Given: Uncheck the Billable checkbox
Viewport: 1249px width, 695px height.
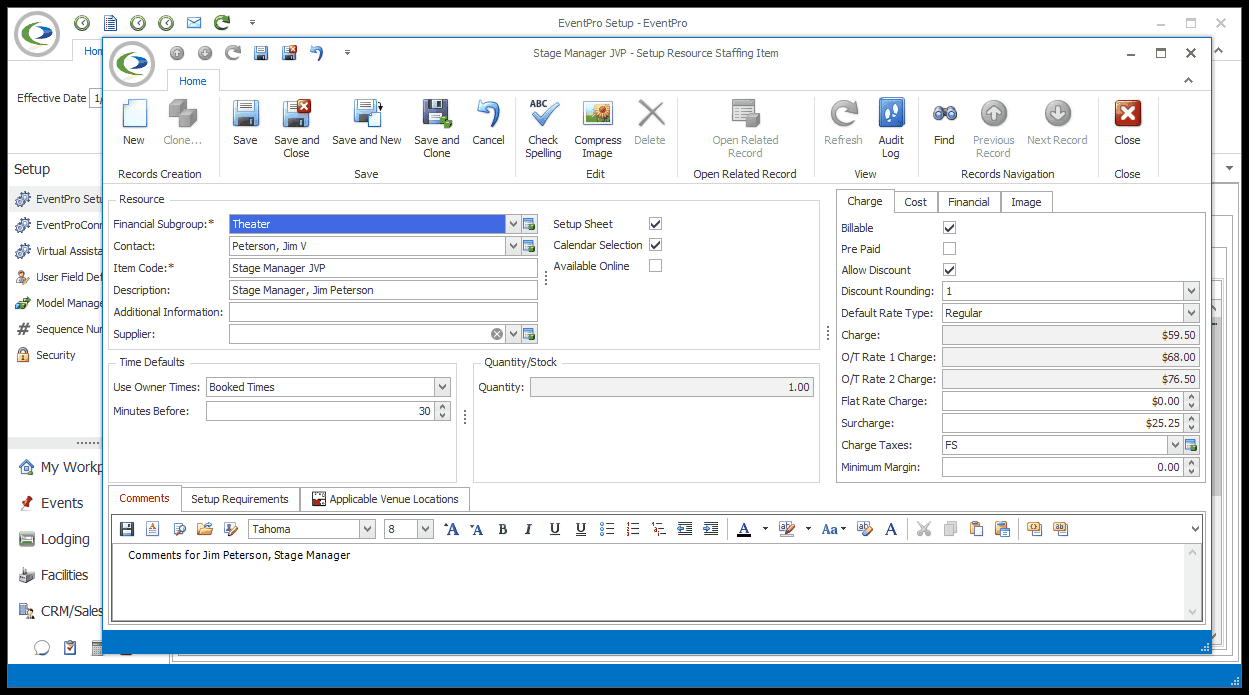Looking at the screenshot, I should pos(949,228).
